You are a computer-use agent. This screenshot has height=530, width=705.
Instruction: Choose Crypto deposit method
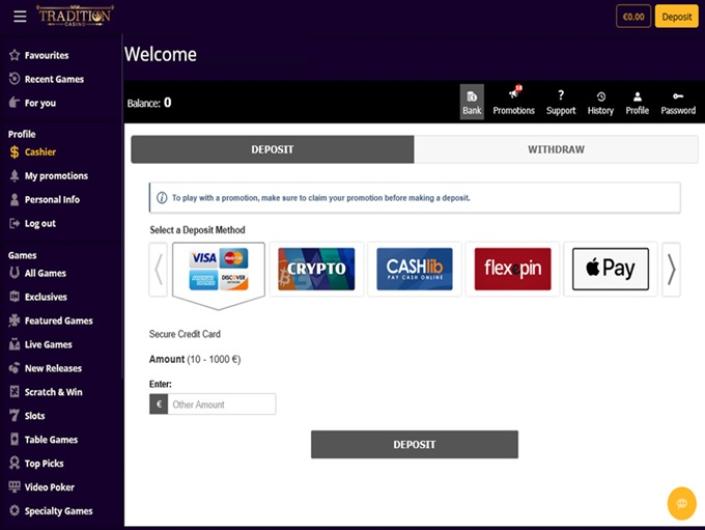316,269
